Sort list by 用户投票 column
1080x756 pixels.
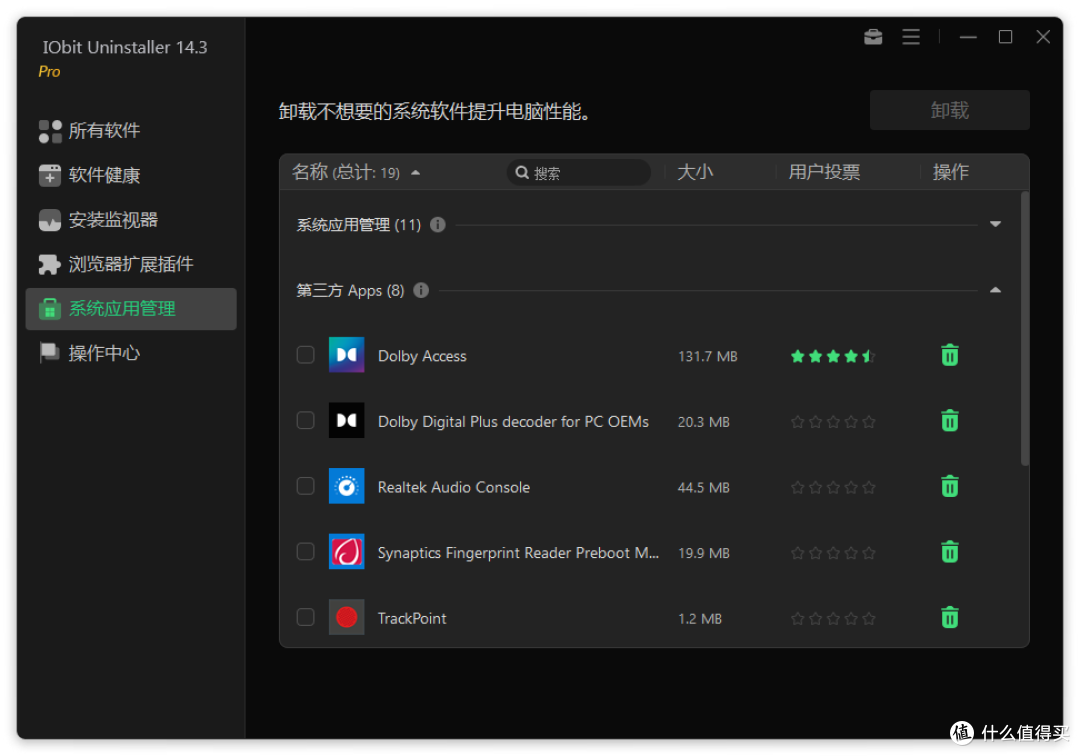(824, 172)
